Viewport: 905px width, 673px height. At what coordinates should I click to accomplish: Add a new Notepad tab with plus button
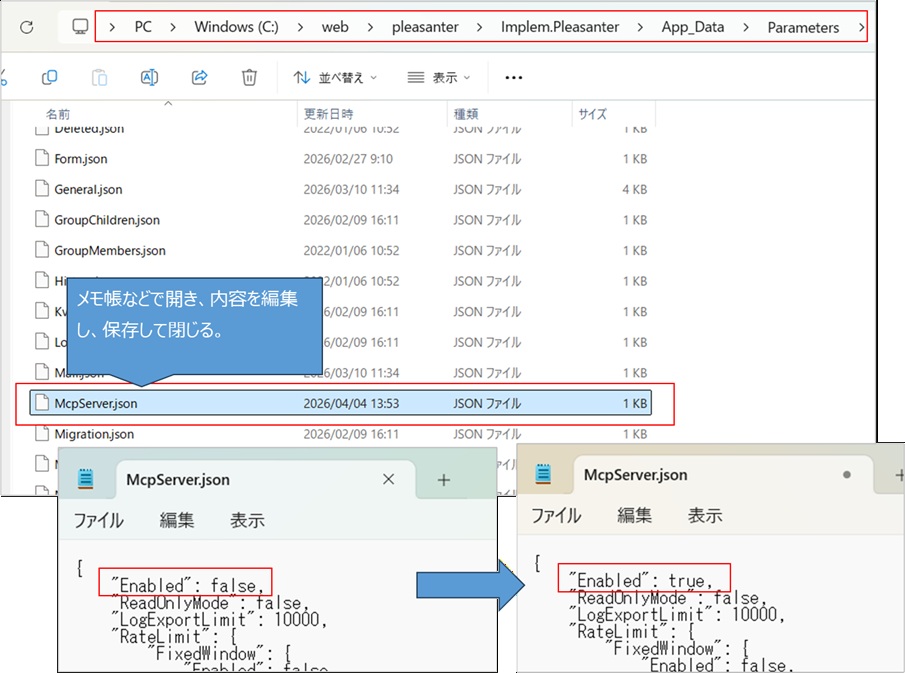tap(444, 480)
